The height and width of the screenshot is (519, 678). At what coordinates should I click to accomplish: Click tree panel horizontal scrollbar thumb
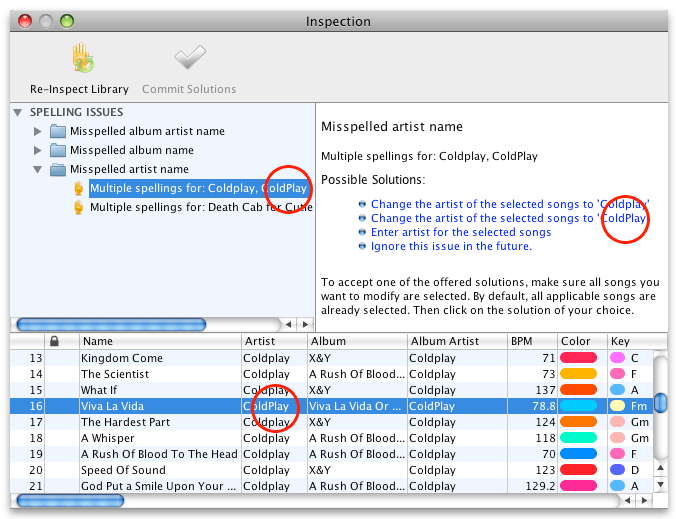[x=111, y=324]
